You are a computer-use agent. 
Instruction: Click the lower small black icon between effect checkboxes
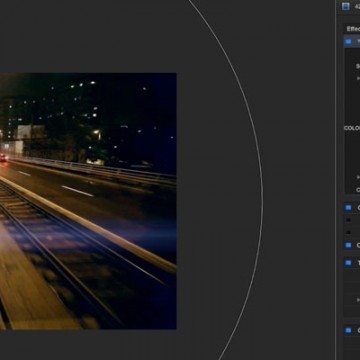point(348,232)
